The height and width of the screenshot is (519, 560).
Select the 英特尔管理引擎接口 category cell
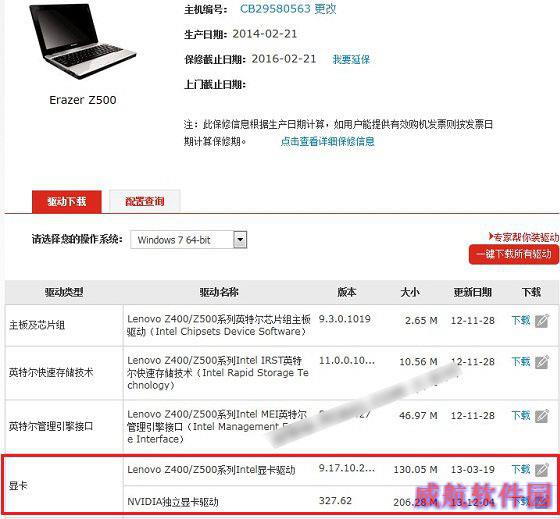click(64, 426)
